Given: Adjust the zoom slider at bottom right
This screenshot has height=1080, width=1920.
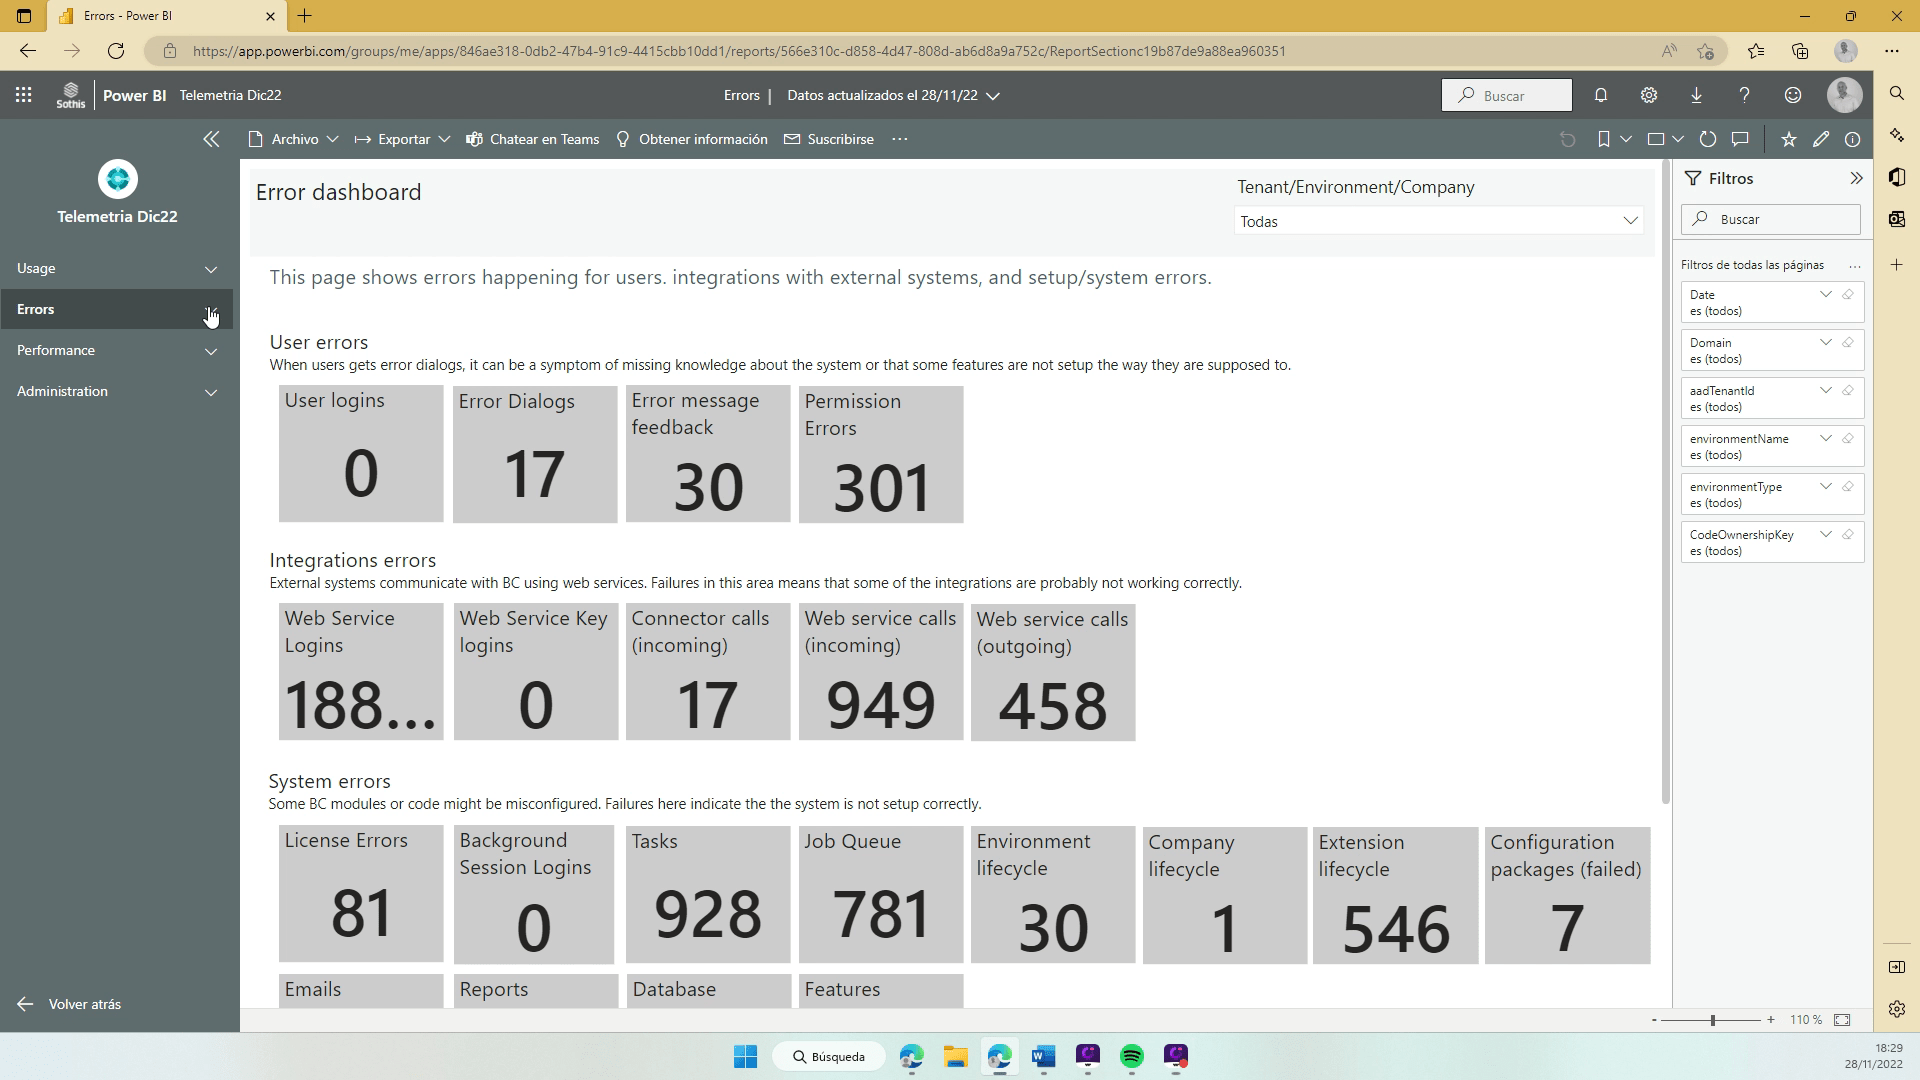Looking at the screenshot, I should click(x=1713, y=1020).
